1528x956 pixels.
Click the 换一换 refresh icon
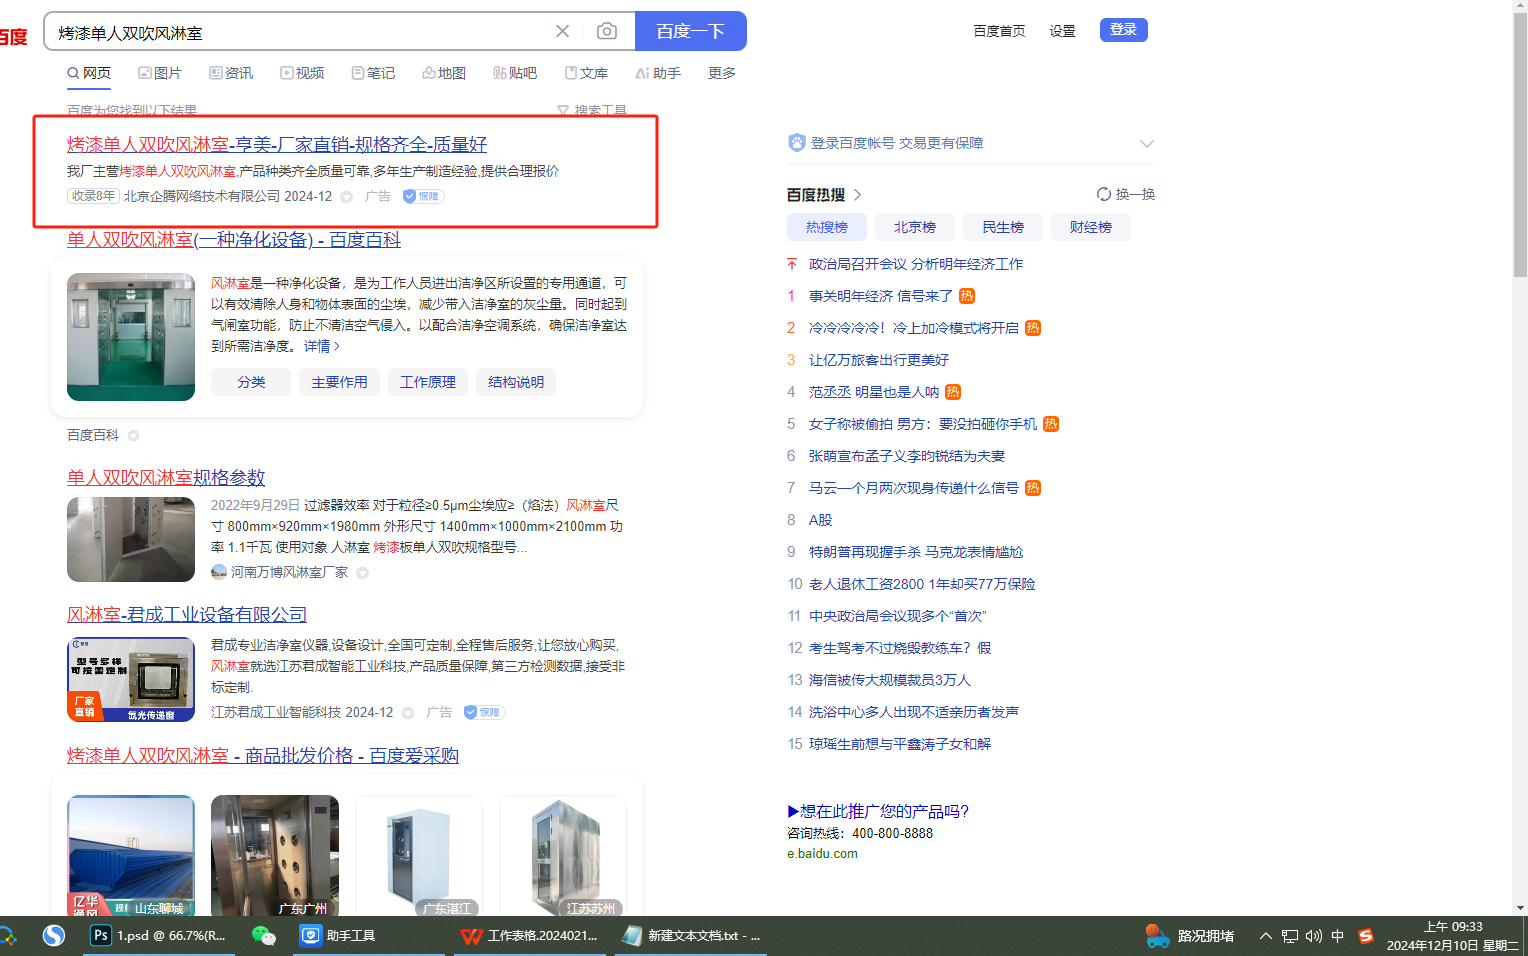click(1104, 194)
